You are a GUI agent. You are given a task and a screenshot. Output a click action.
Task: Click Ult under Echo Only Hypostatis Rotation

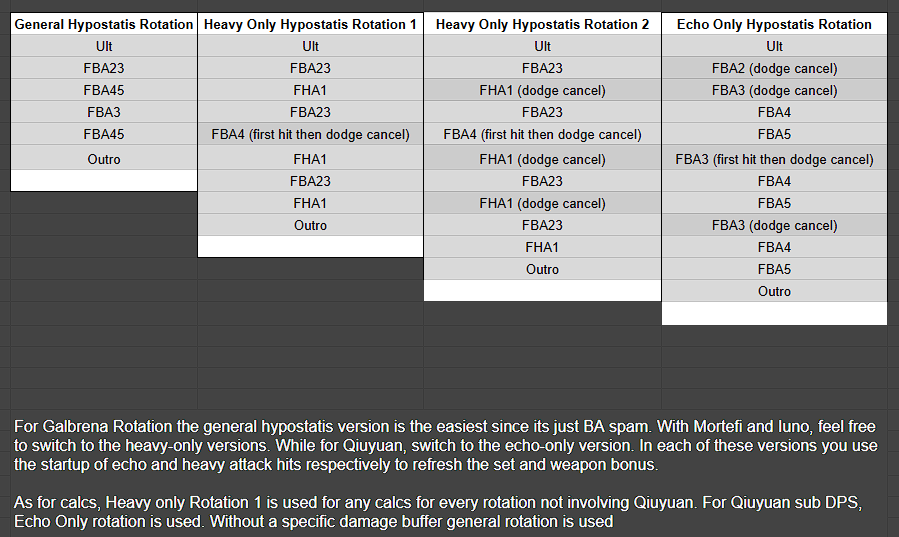tap(774, 46)
